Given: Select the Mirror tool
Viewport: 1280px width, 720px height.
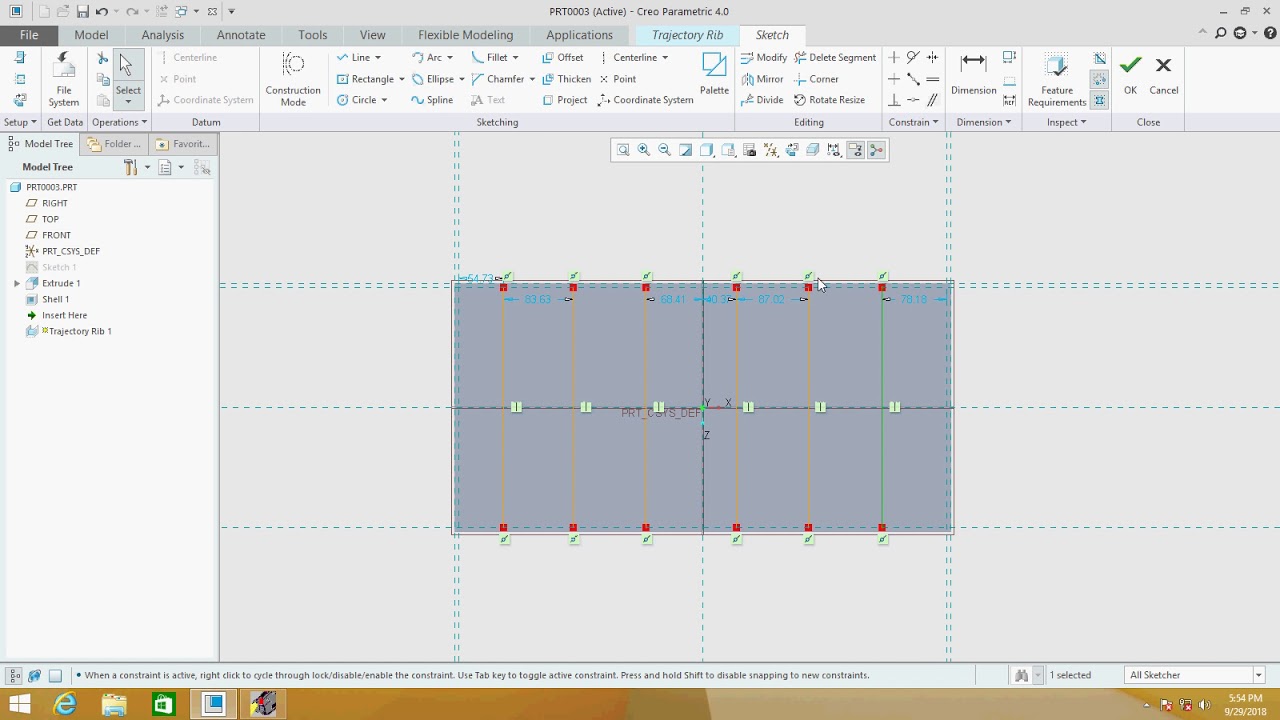Looking at the screenshot, I should (x=762, y=79).
